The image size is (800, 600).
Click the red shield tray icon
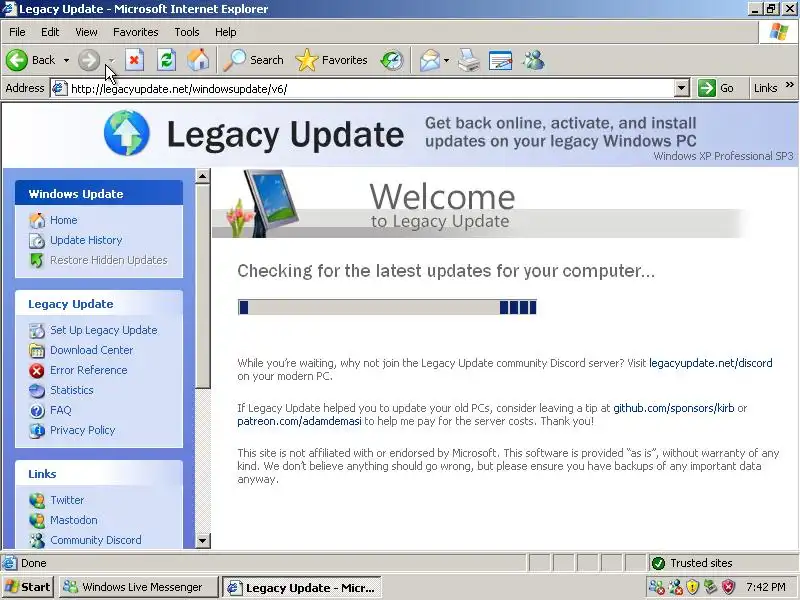[x=728, y=587]
